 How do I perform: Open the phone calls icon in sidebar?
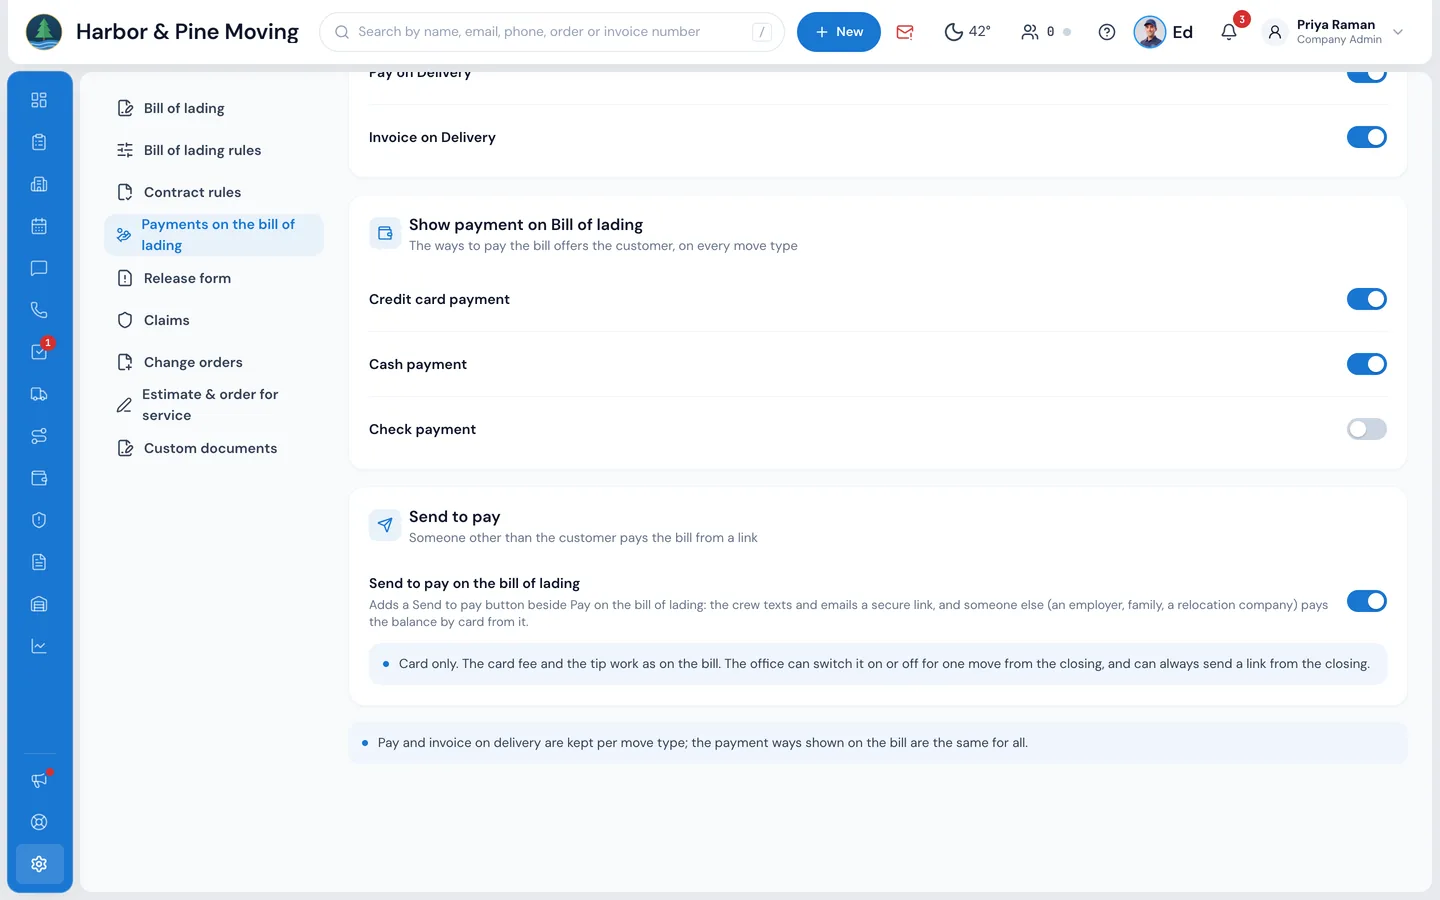pyautogui.click(x=39, y=310)
